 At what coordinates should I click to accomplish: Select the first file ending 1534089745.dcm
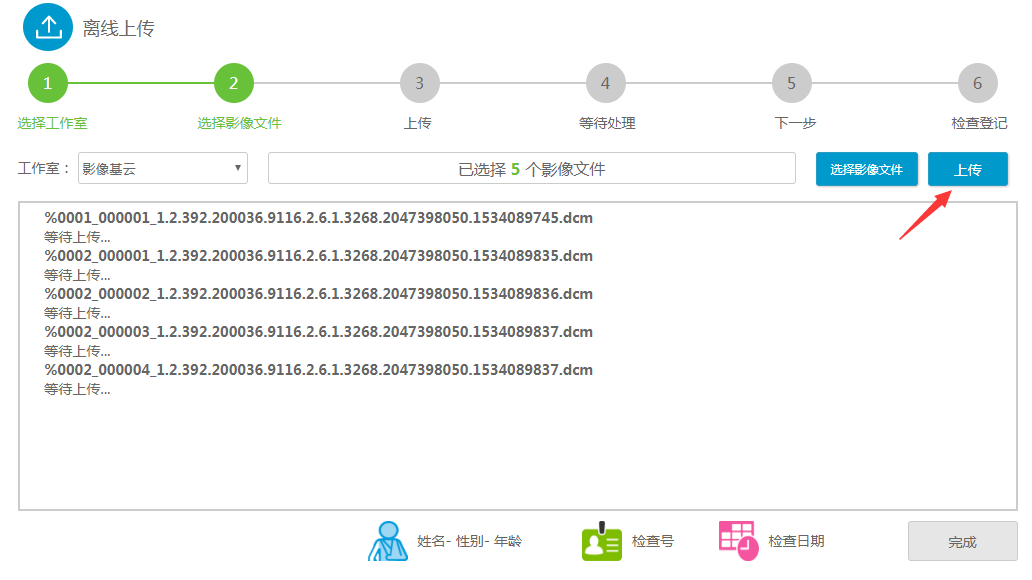click(x=319, y=218)
